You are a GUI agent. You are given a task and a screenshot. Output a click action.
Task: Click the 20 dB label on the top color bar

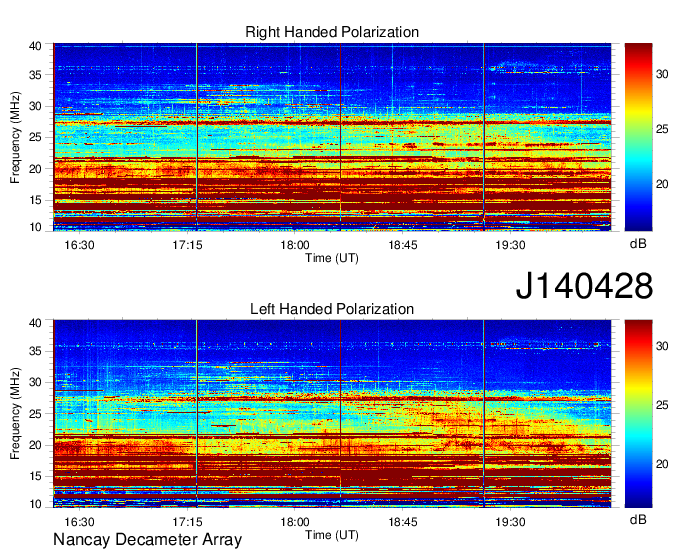pos(662,184)
